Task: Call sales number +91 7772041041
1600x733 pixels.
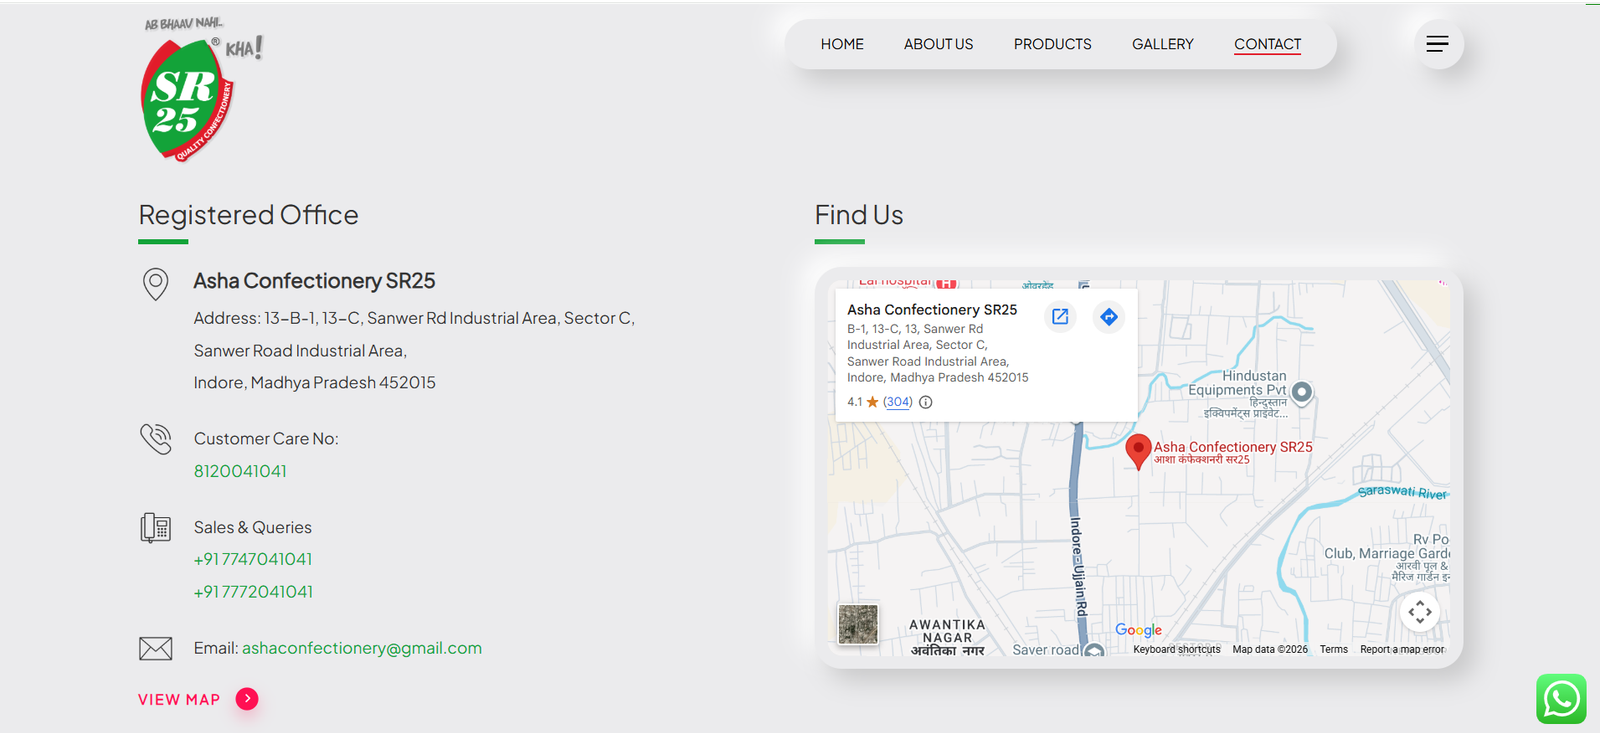Action: (253, 592)
